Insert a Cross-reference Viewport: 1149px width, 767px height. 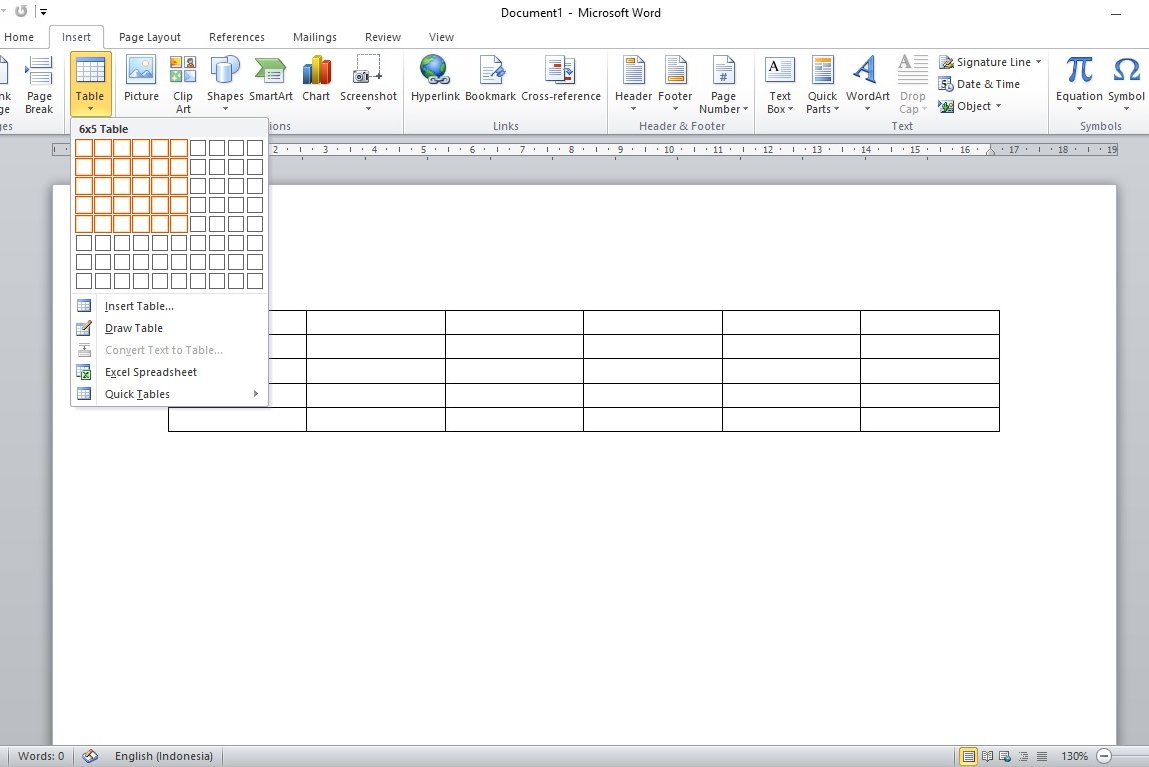pyautogui.click(x=560, y=80)
